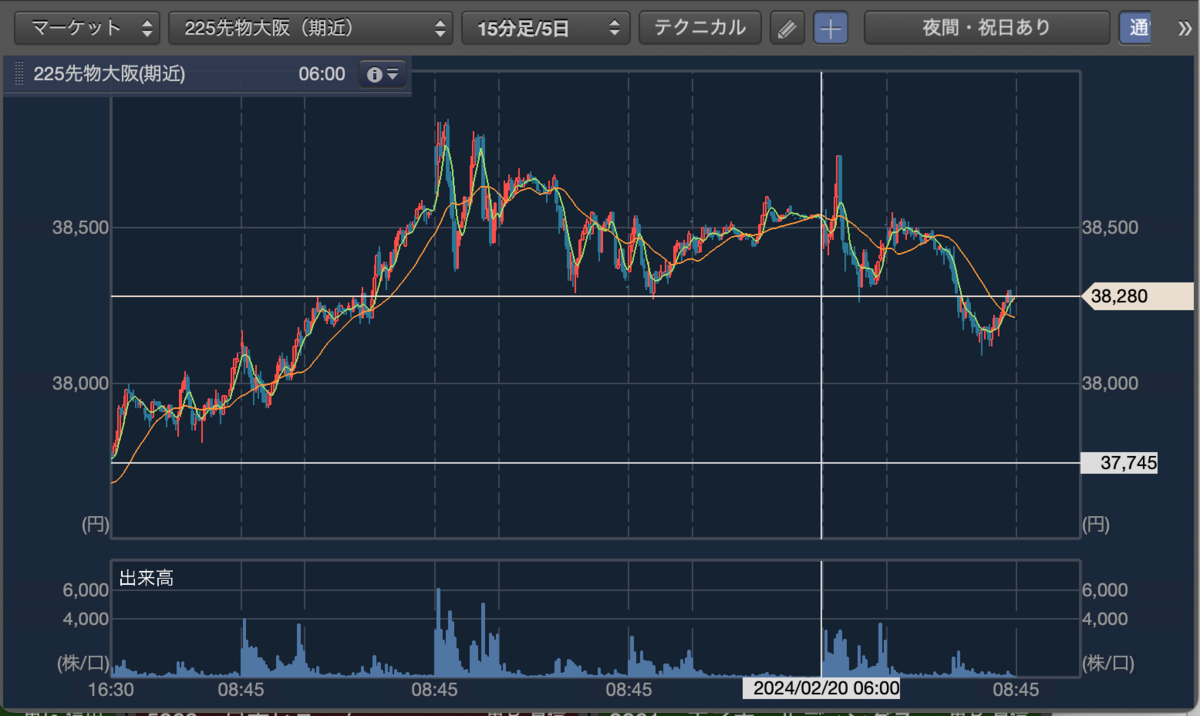Click the 06:00 time in the legend
The height and width of the screenshot is (716, 1200).
322,74
